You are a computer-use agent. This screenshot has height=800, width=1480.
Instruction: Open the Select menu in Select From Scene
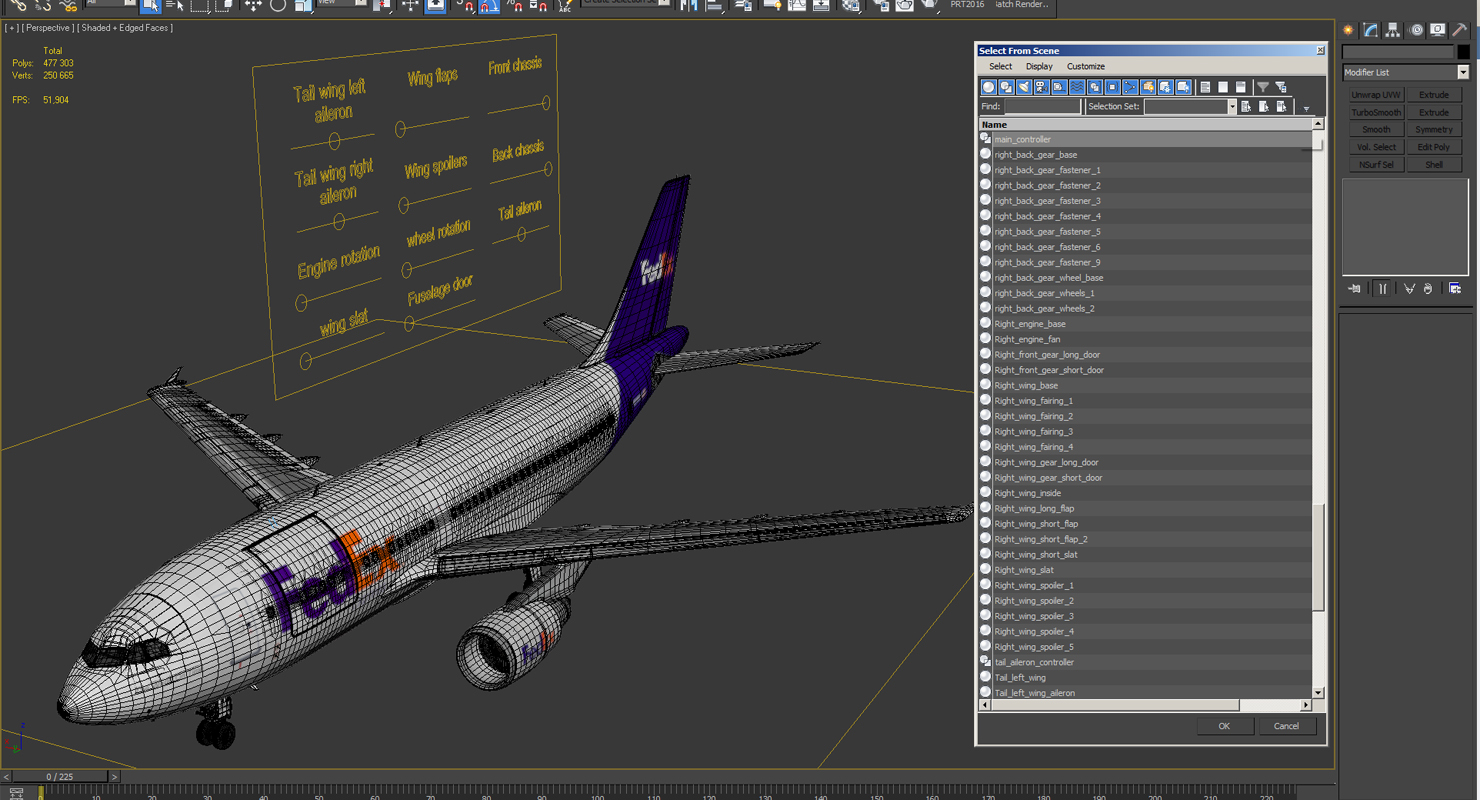click(x=1000, y=66)
